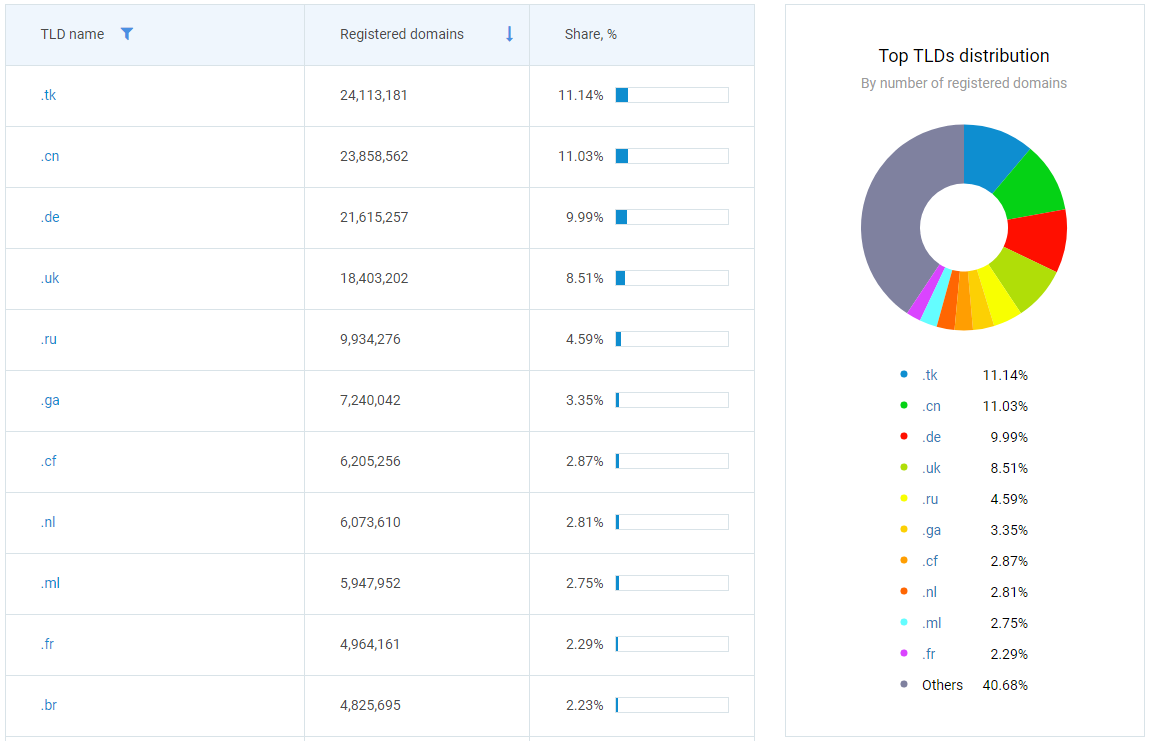This screenshot has height=741, width=1149.
Task: Click the Share, % column header
Action: point(590,34)
